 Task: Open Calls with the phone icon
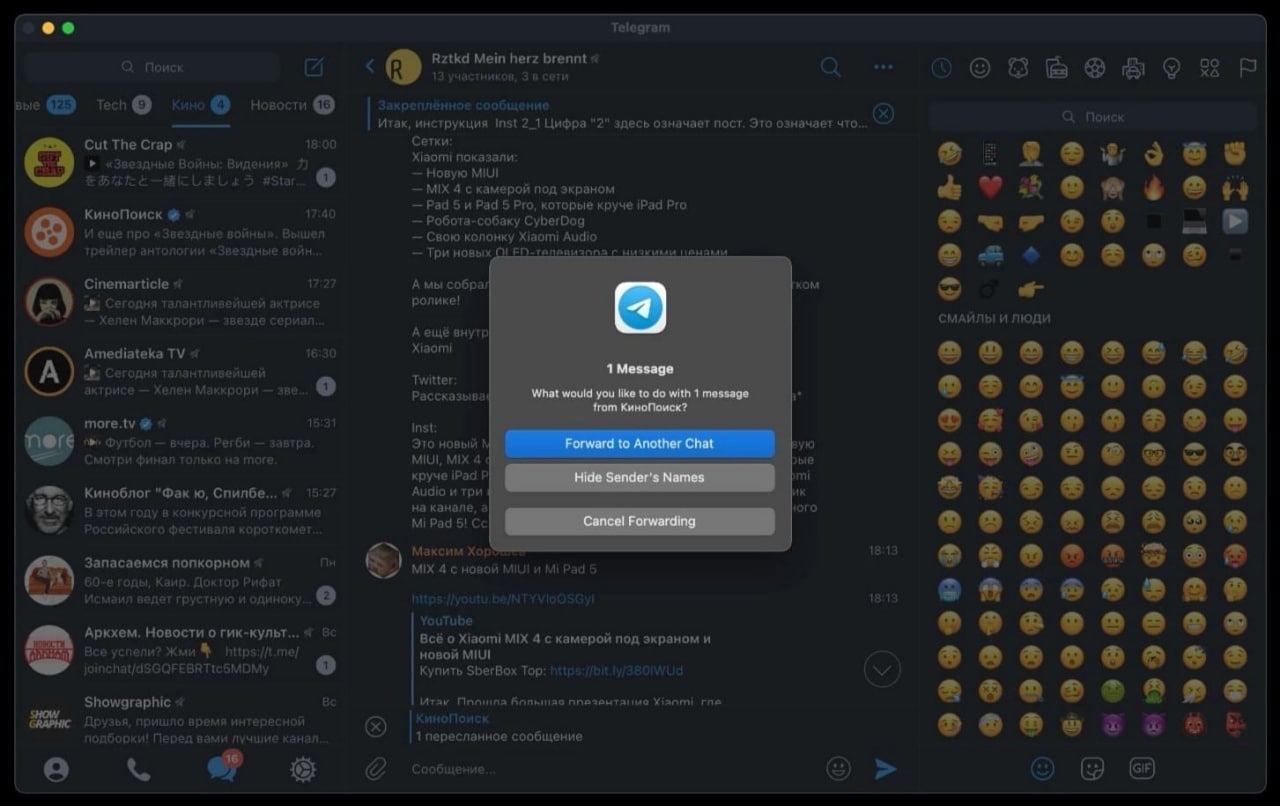(138, 769)
